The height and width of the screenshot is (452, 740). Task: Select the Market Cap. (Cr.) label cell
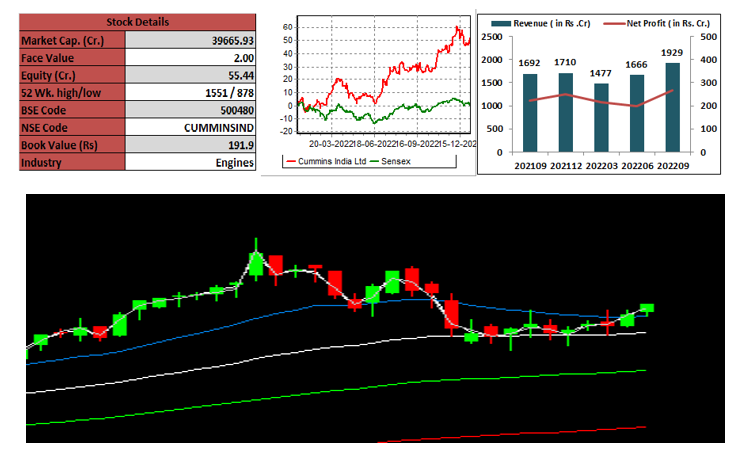click(72, 40)
